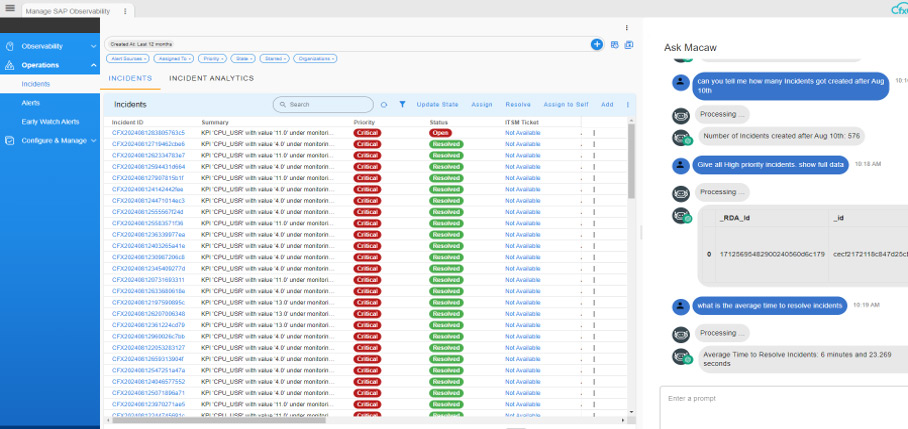The image size is (908, 429).
Task: Click the user avatar beside 'Give all High priority' message
Action: click(680, 166)
